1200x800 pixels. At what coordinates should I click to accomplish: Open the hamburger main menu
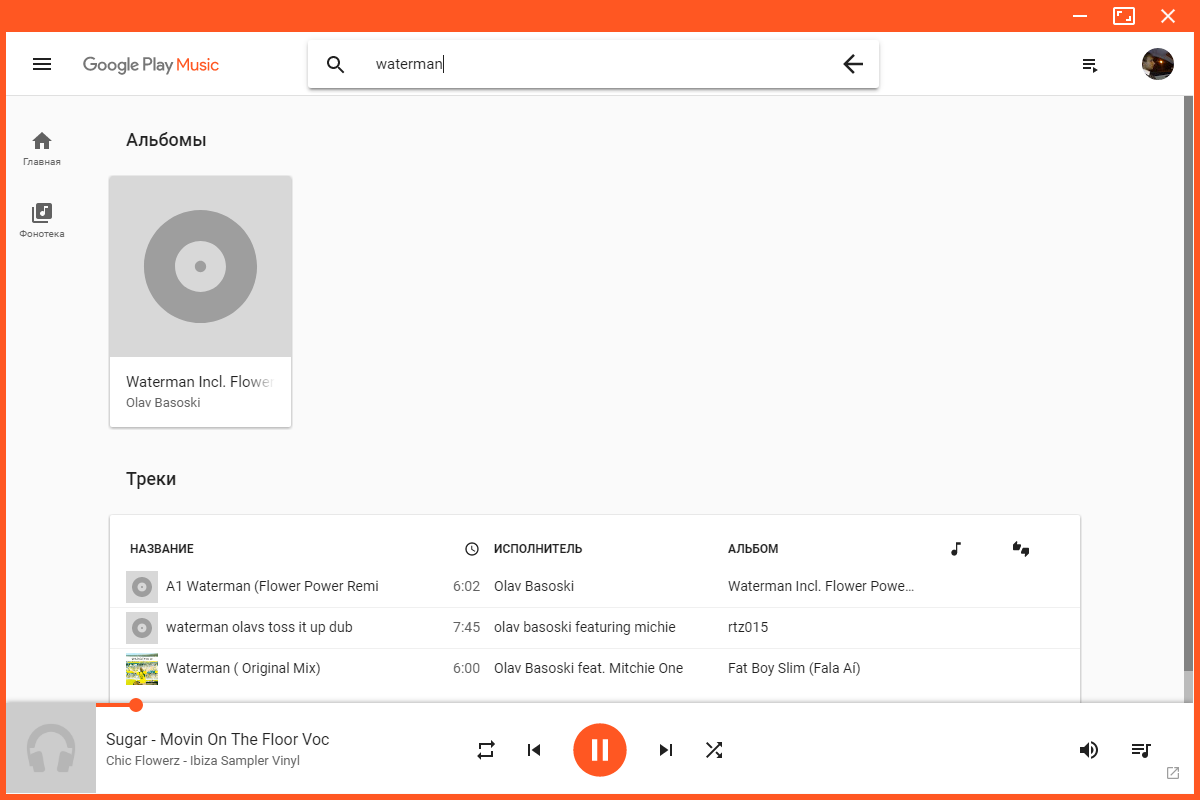tap(42, 64)
